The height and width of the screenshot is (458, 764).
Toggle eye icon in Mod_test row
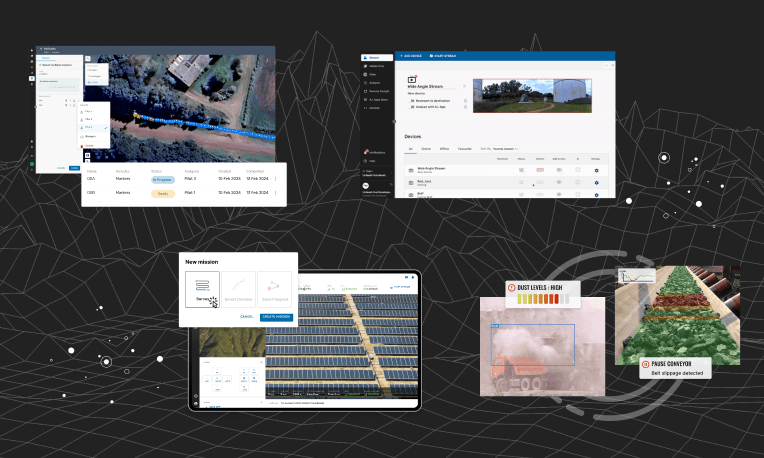[559, 182]
